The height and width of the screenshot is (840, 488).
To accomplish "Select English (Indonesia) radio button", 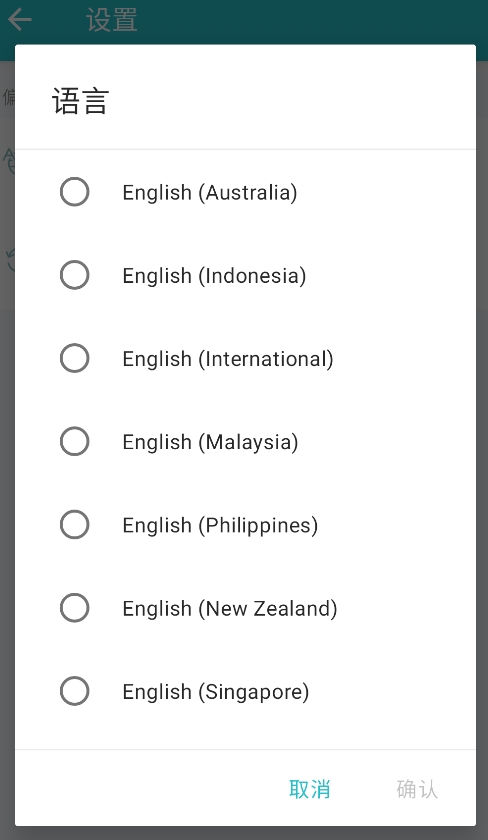I will tap(74, 275).
